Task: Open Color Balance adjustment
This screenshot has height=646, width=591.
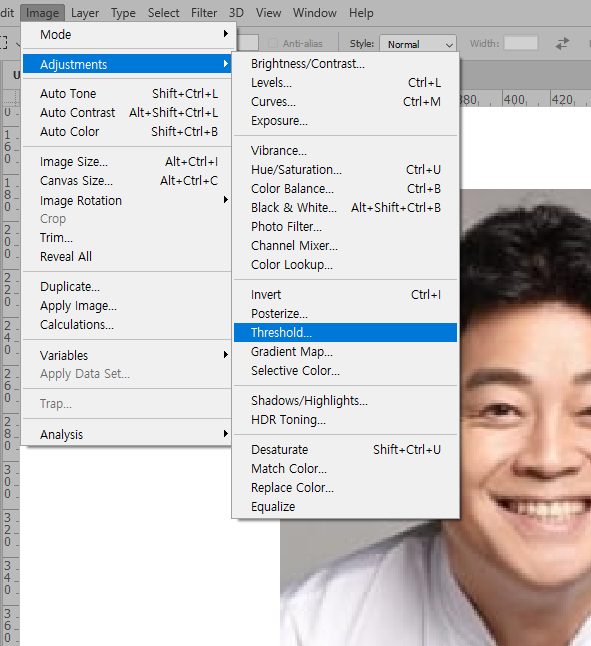Action: pyautogui.click(x=346, y=189)
